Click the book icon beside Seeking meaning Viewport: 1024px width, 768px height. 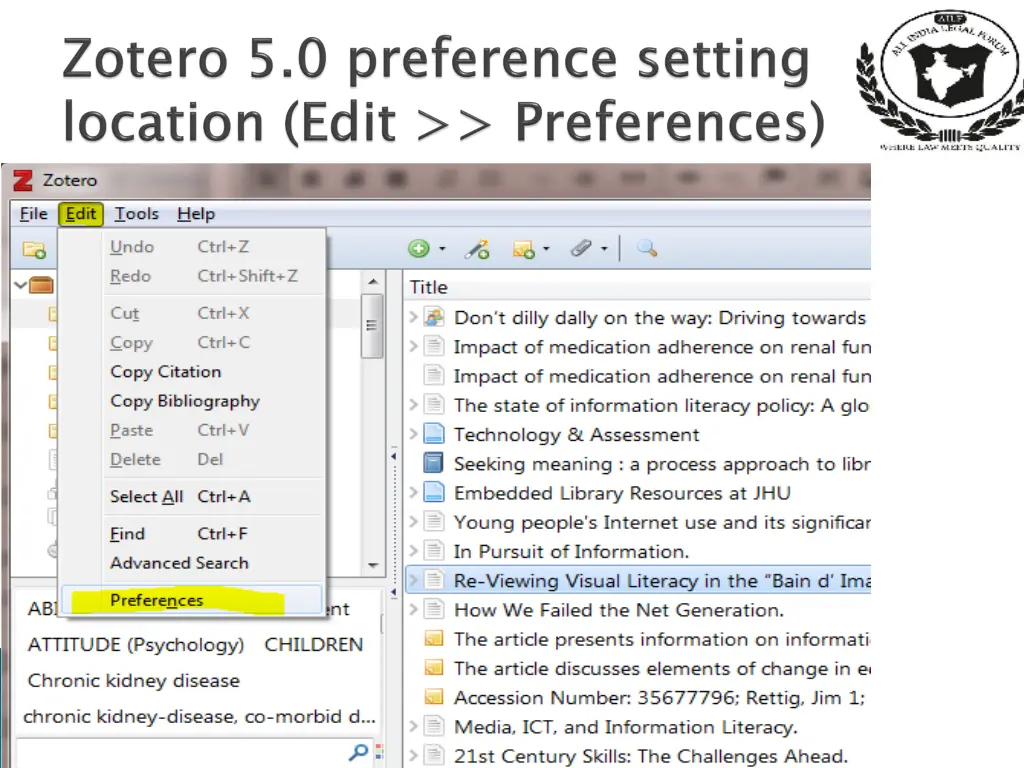tap(434, 463)
